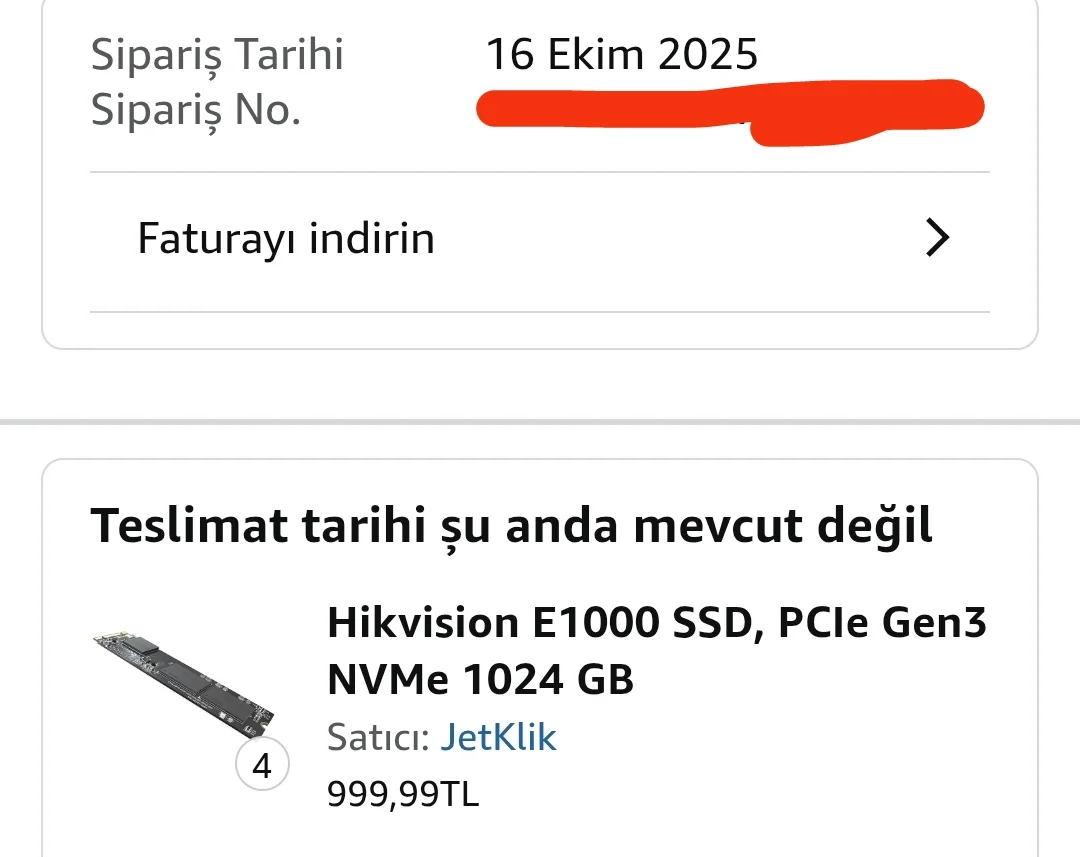
Task: Tap the chevron arrow beside Faturayı indirin
Action: point(936,240)
